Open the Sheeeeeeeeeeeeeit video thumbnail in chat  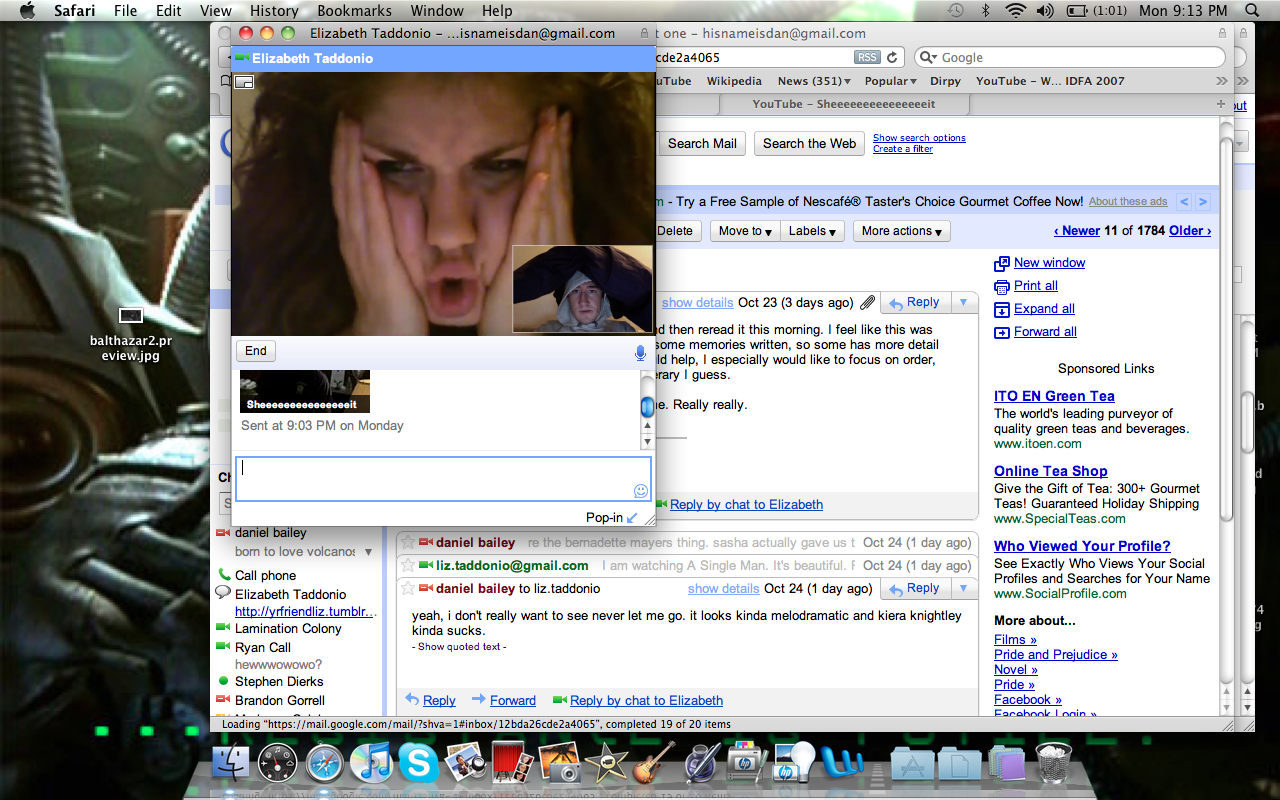(x=305, y=391)
